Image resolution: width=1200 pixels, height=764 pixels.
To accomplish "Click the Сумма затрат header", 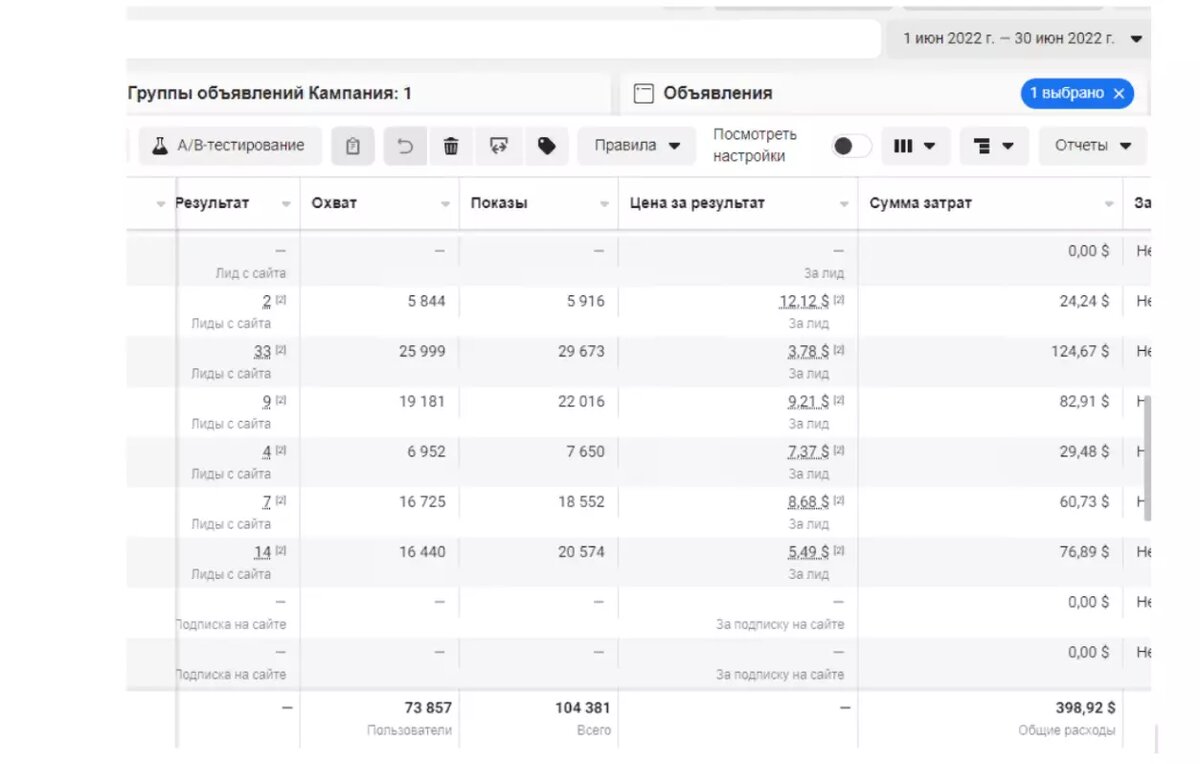I will 920,203.
